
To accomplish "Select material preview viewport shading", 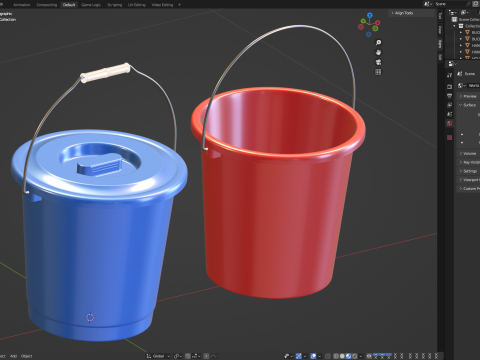I will tap(348, 356).
